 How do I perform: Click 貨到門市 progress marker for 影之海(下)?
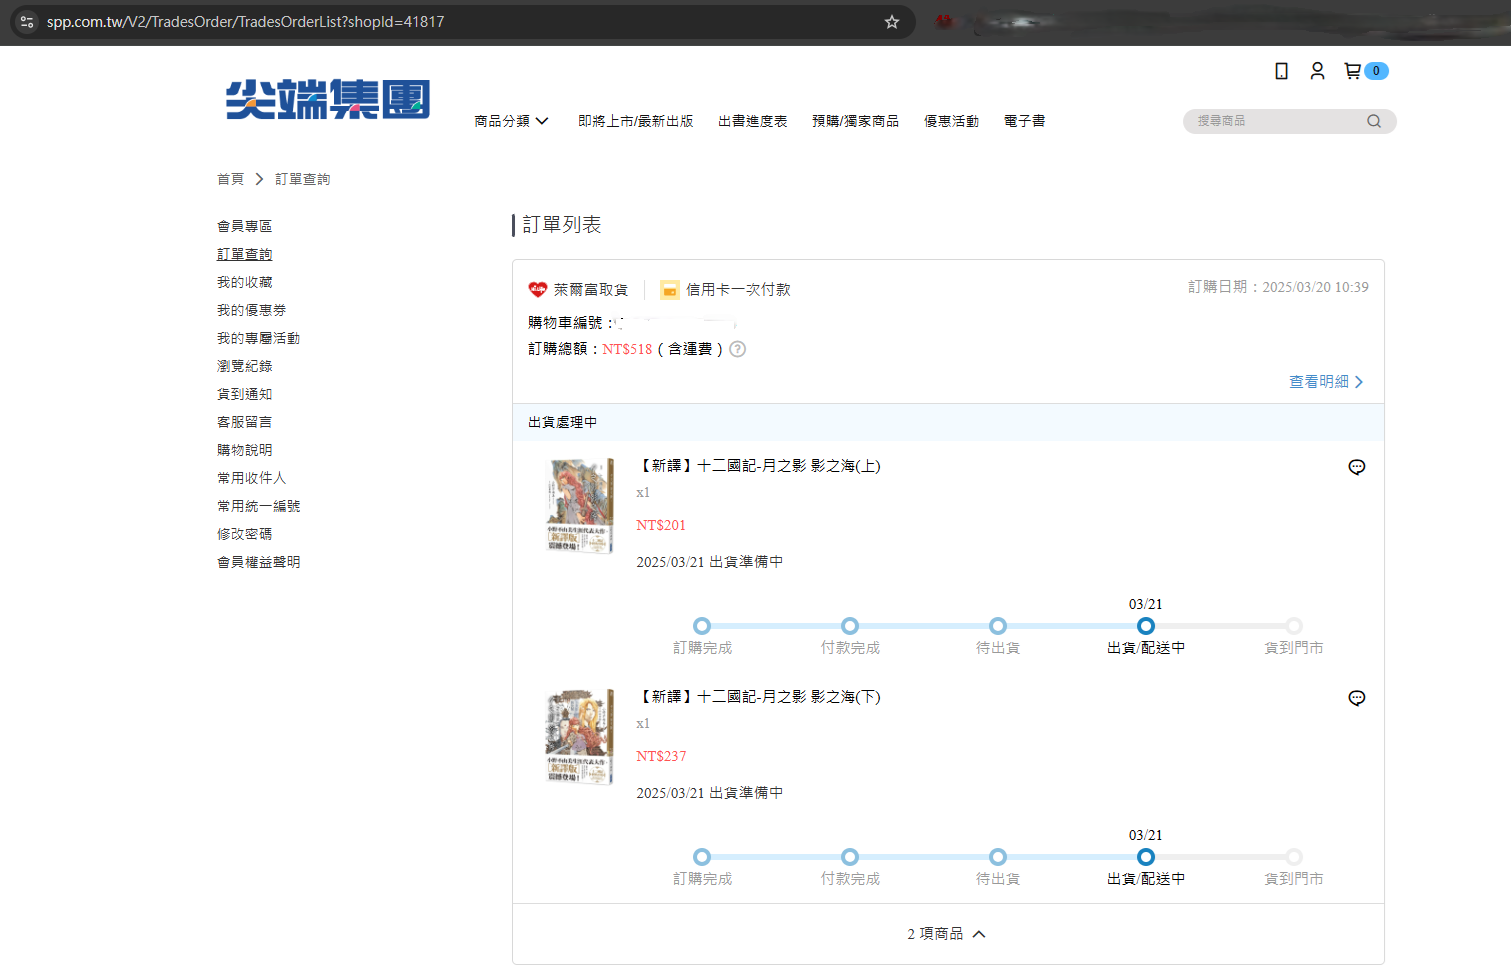[x=1294, y=857]
